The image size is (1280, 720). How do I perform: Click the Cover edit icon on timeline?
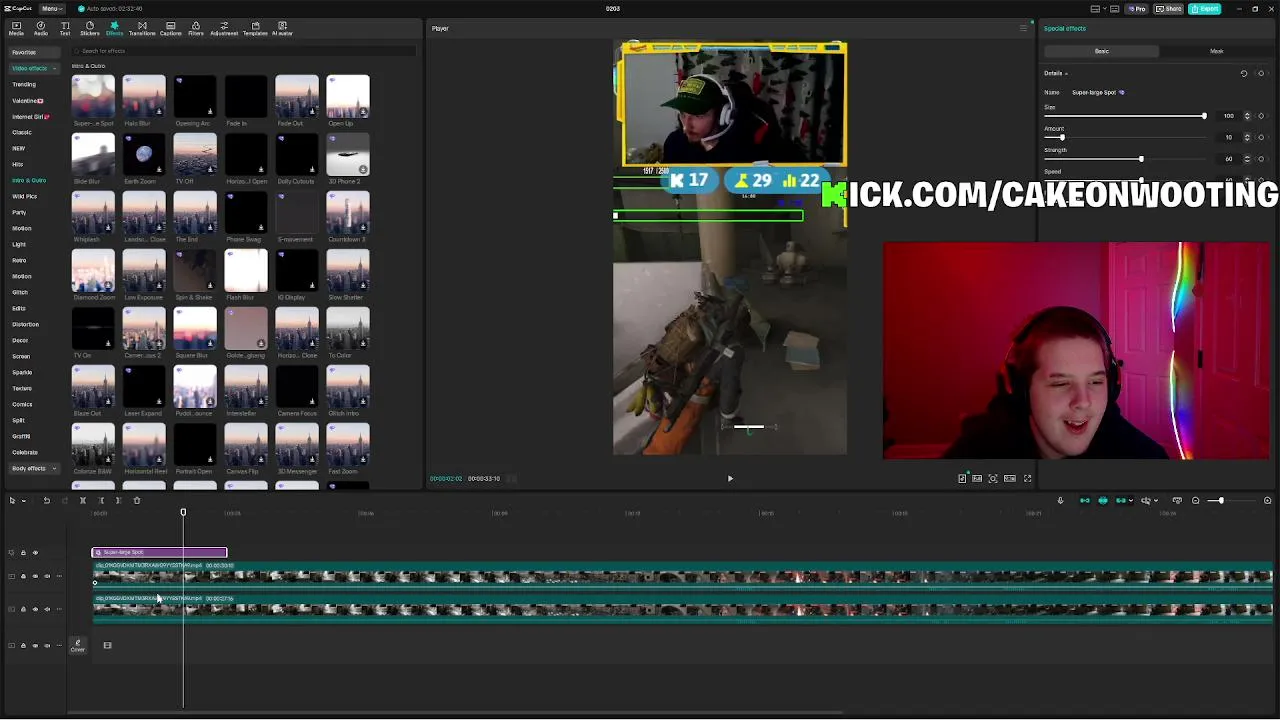(x=78, y=645)
